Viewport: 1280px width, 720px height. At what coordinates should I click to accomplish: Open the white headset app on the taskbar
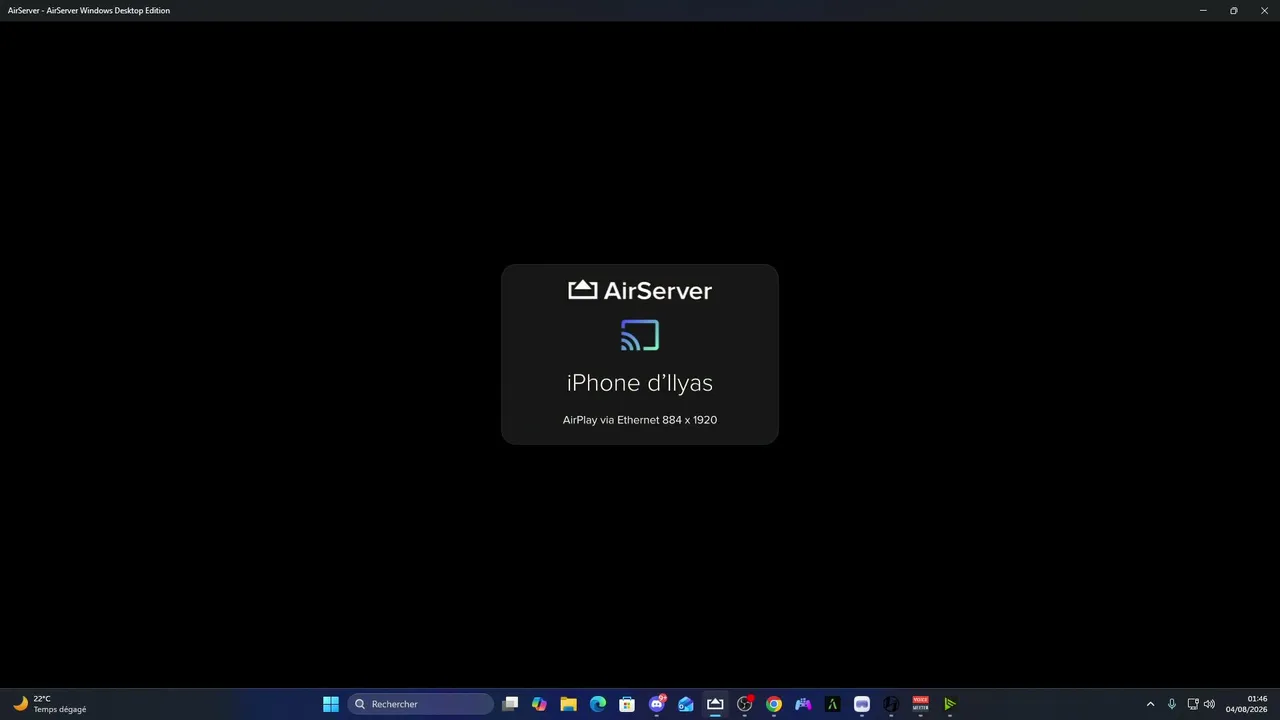[862, 704]
